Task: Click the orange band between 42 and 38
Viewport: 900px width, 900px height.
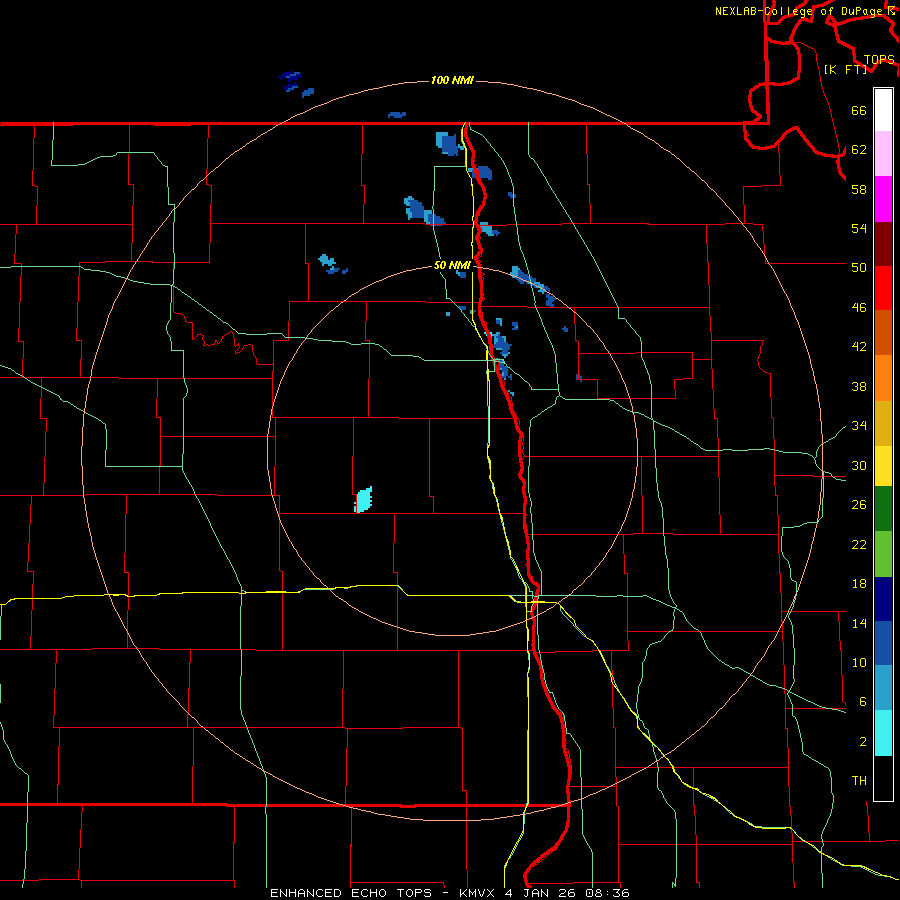Action: 883,378
